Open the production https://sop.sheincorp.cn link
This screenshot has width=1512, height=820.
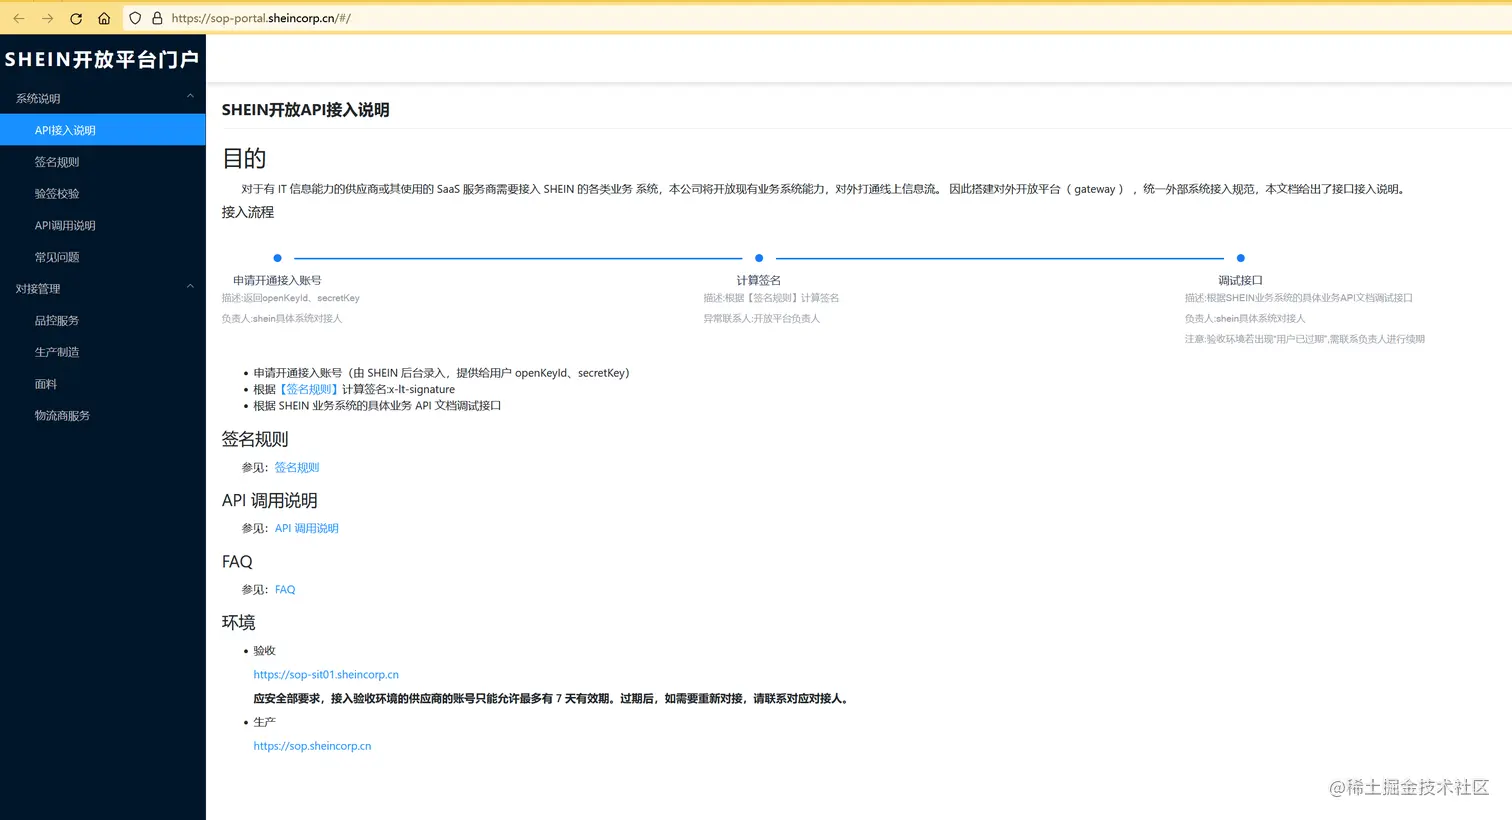coord(312,745)
